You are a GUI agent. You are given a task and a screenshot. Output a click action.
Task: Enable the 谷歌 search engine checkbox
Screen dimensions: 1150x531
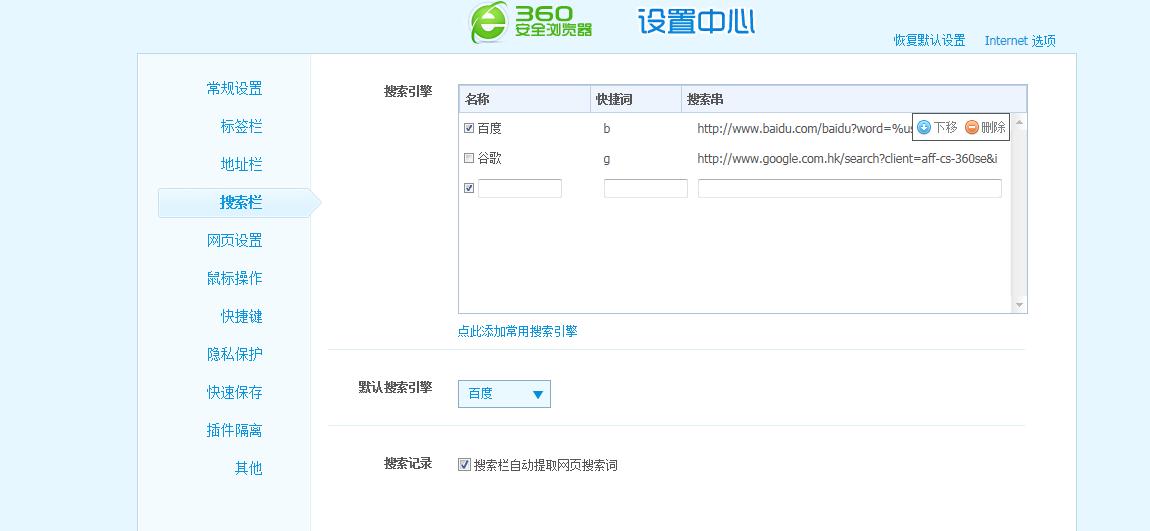(x=469, y=158)
